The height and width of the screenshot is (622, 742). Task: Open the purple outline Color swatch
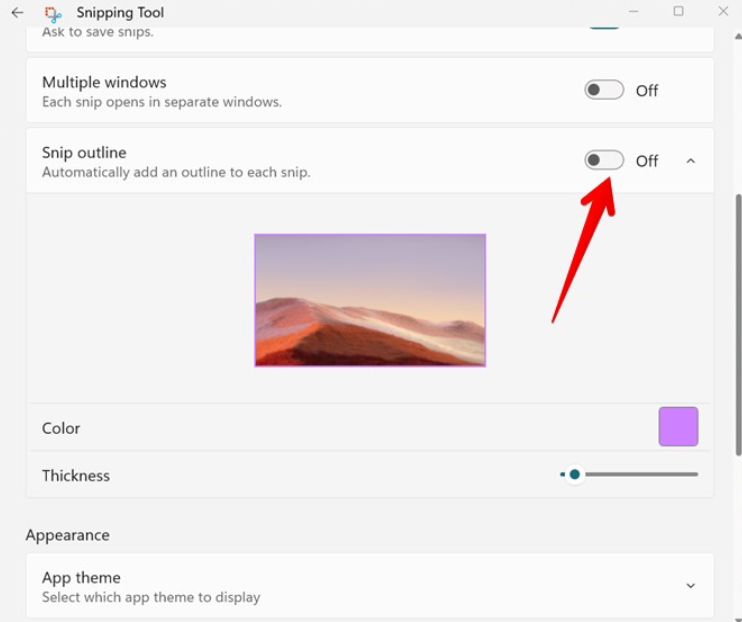coord(678,426)
